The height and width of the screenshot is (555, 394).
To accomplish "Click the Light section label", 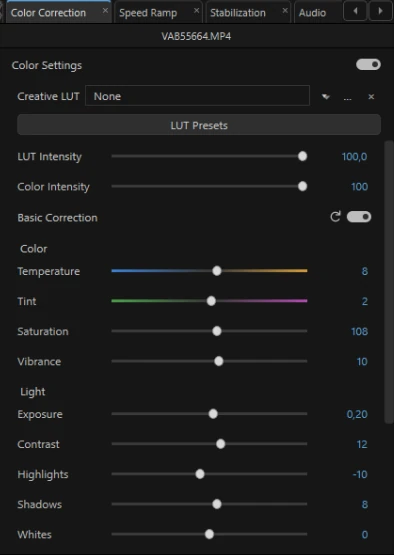I will 33,392.
